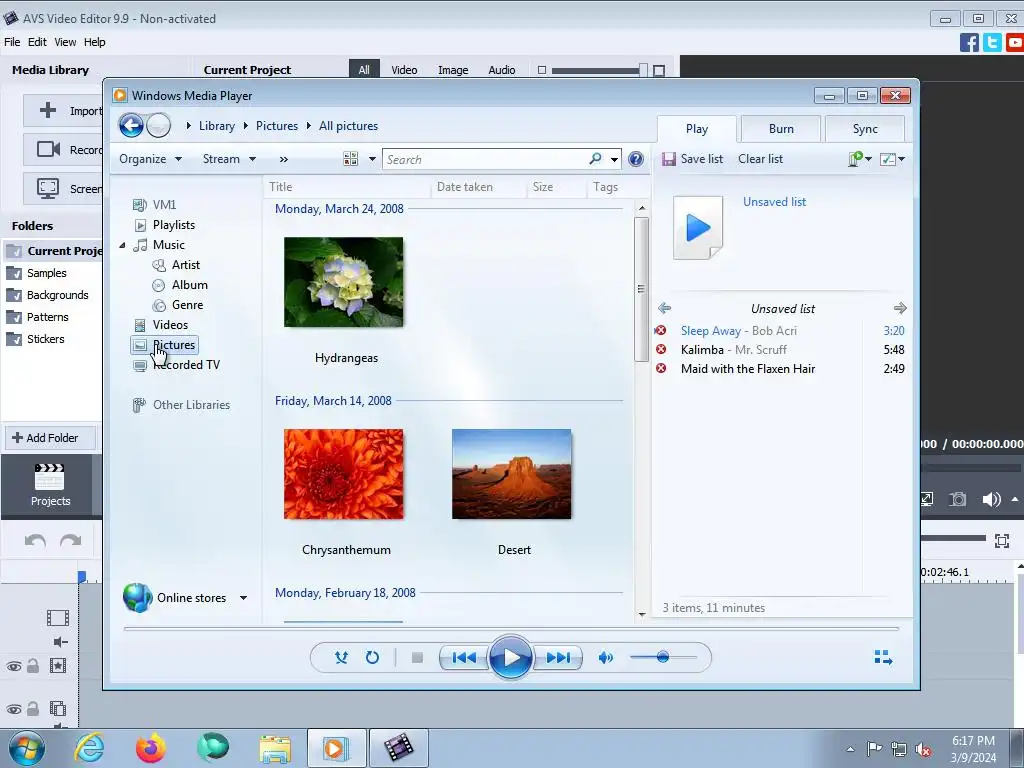This screenshot has height=768, width=1024.
Task: Open the Stream menu
Action: (229, 159)
